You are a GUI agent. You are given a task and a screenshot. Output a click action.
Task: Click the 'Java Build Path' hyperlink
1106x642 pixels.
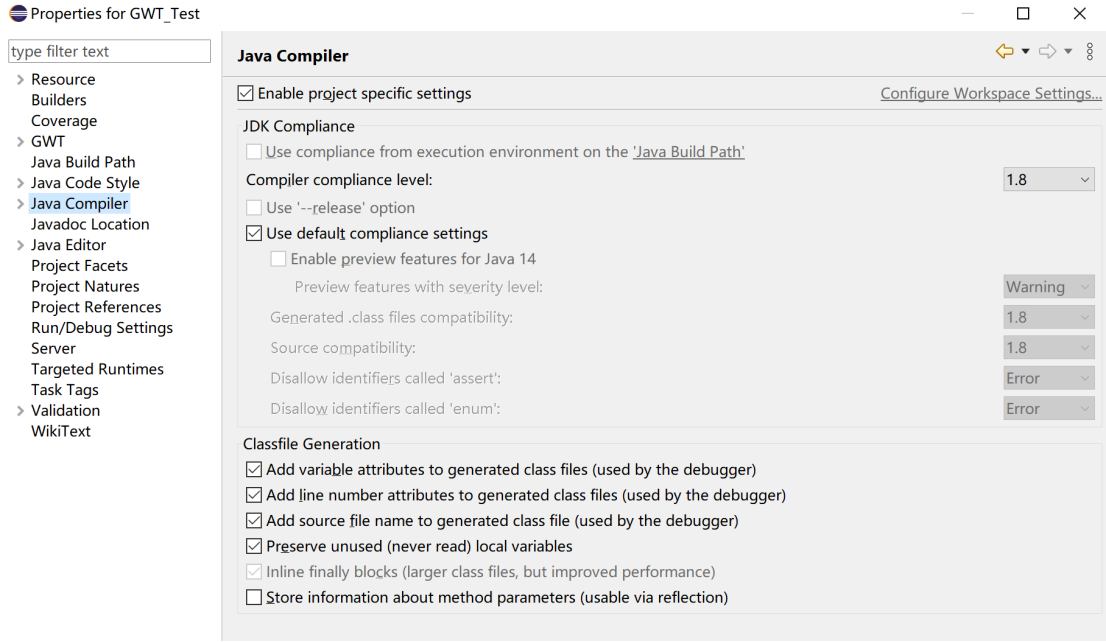(688, 152)
